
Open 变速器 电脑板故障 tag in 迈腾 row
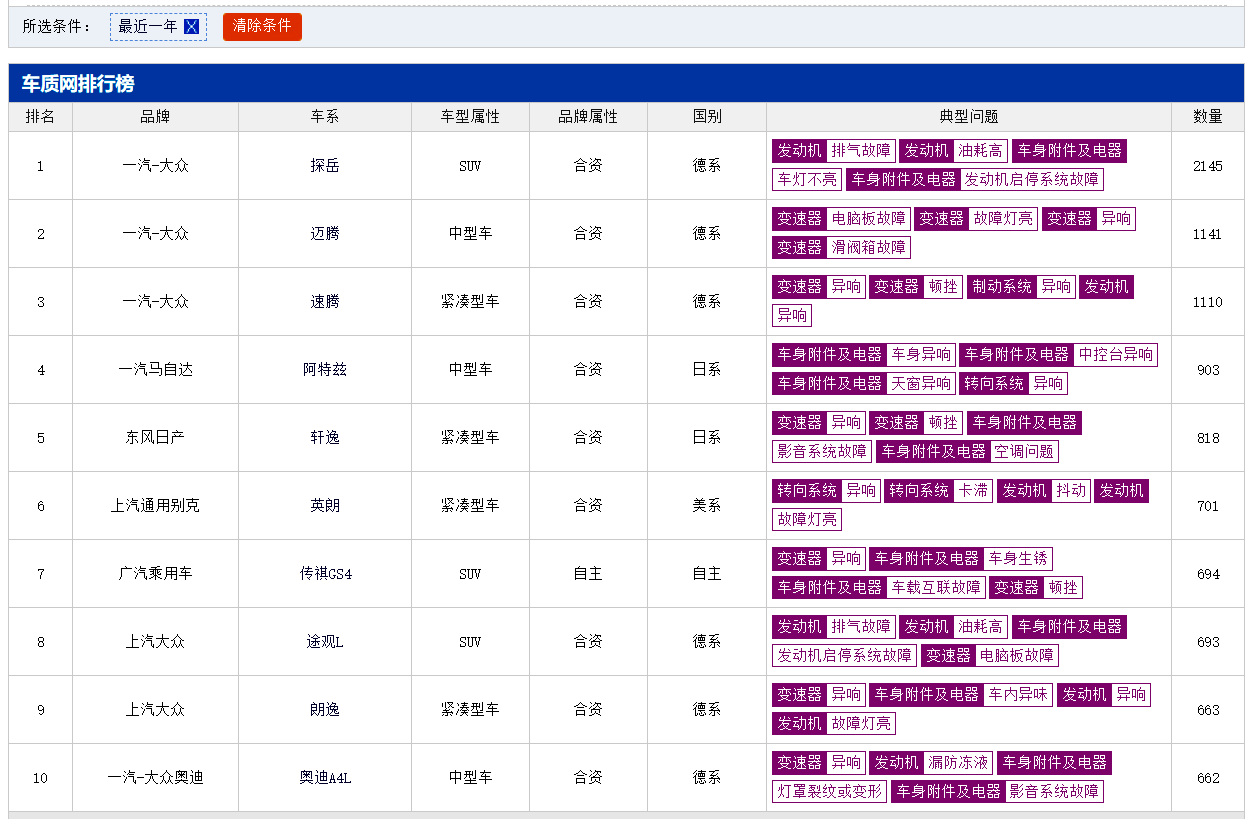click(841, 219)
